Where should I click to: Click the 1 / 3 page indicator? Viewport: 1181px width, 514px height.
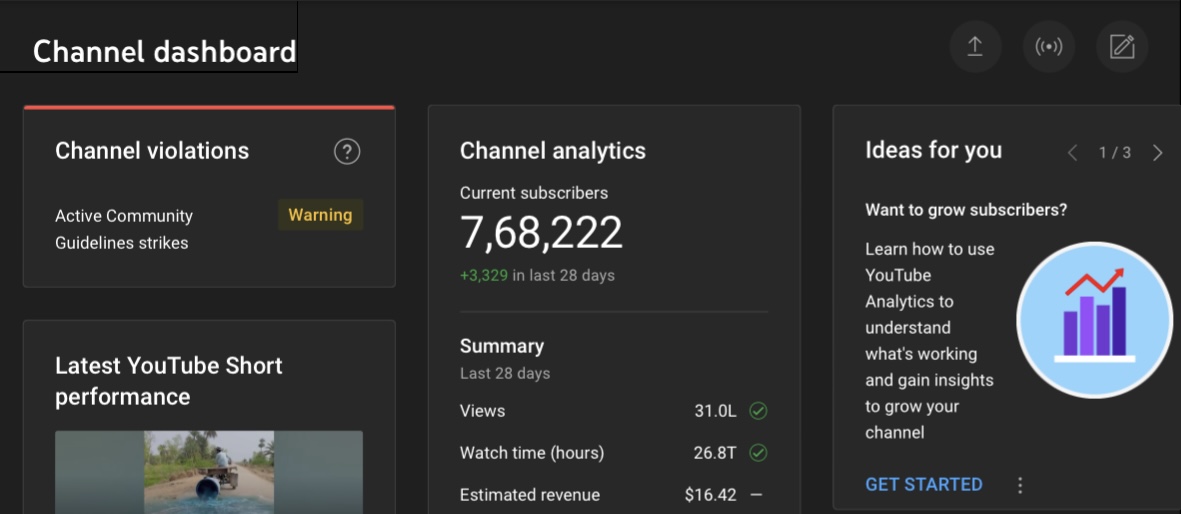pyautogui.click(x=1115, y=153)
